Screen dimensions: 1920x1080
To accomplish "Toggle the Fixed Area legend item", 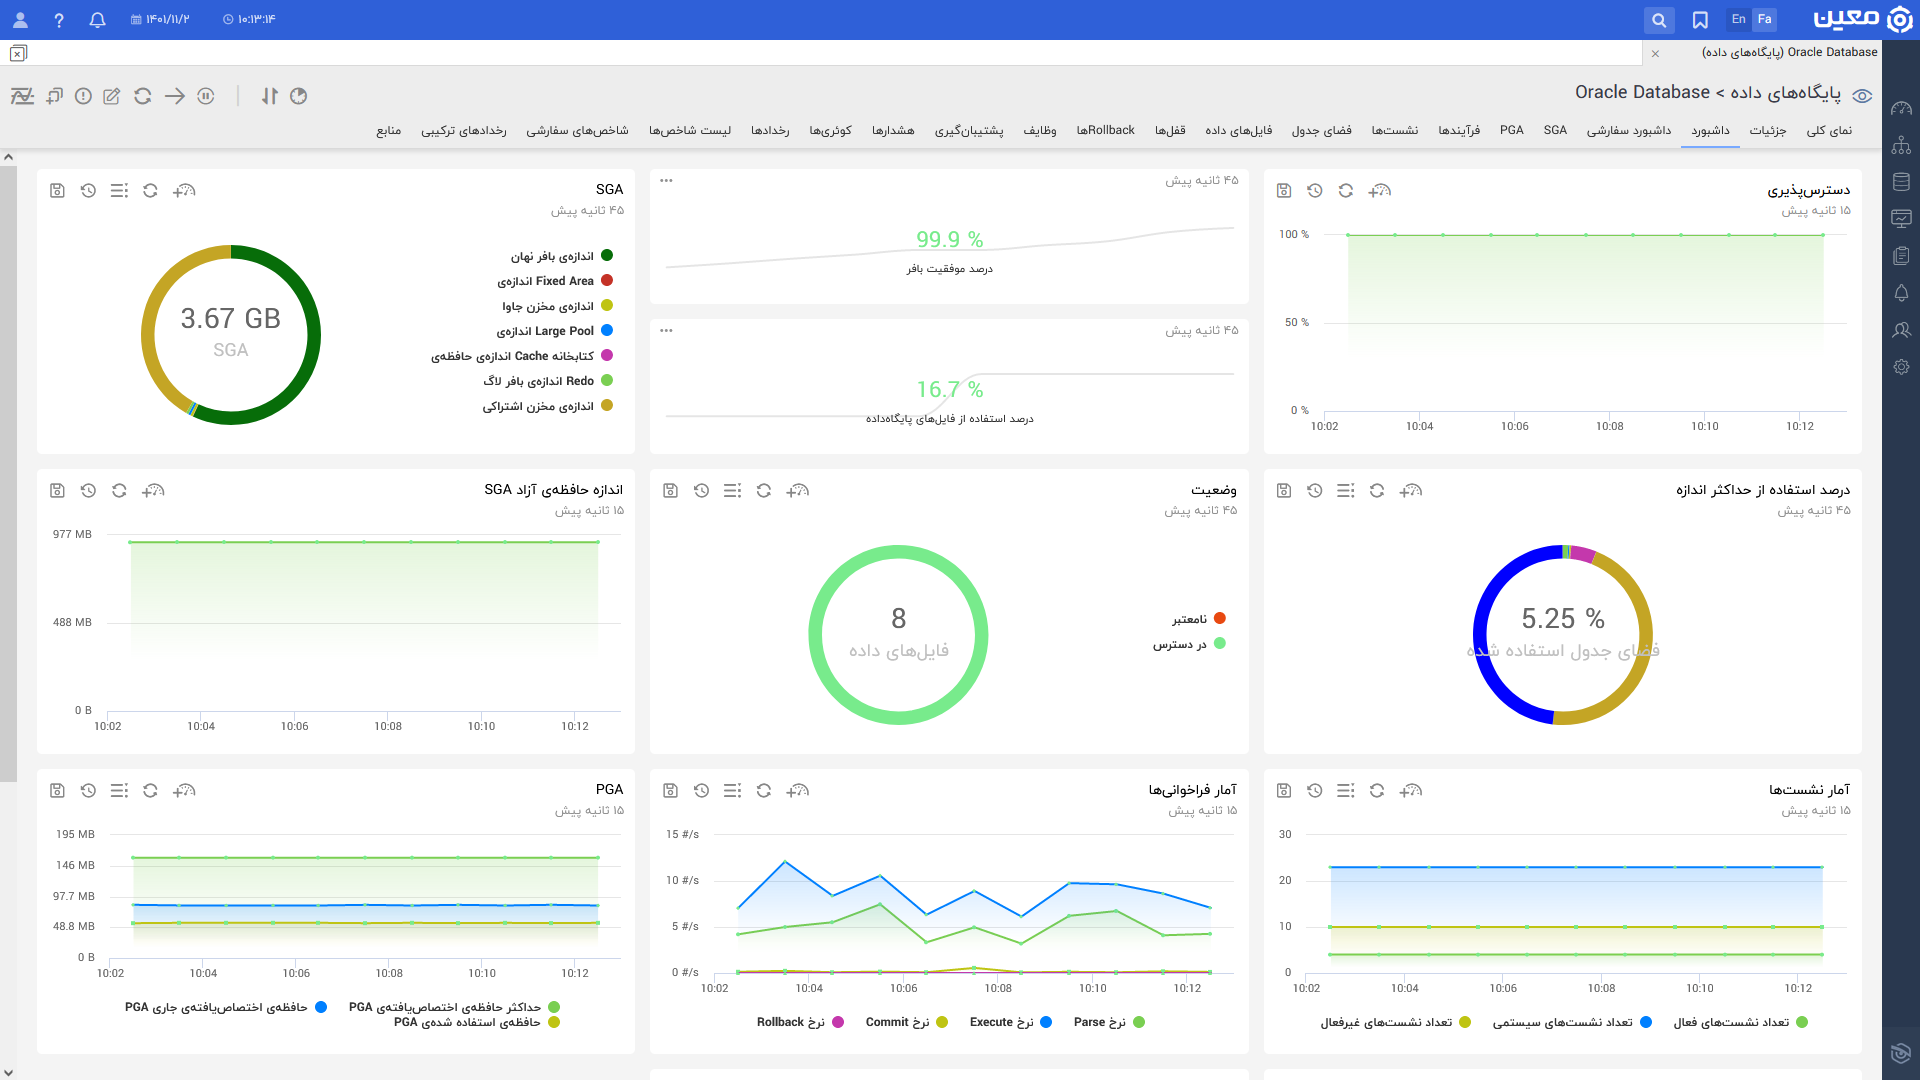I will coord(555,281).
